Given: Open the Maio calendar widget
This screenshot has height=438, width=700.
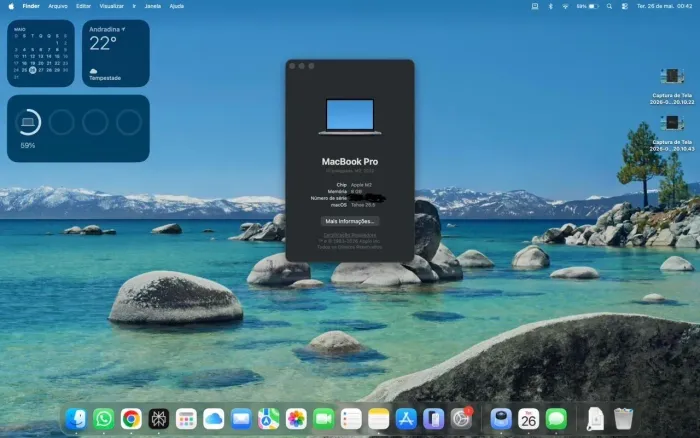Looking at the screenshot, I should 41,53.
